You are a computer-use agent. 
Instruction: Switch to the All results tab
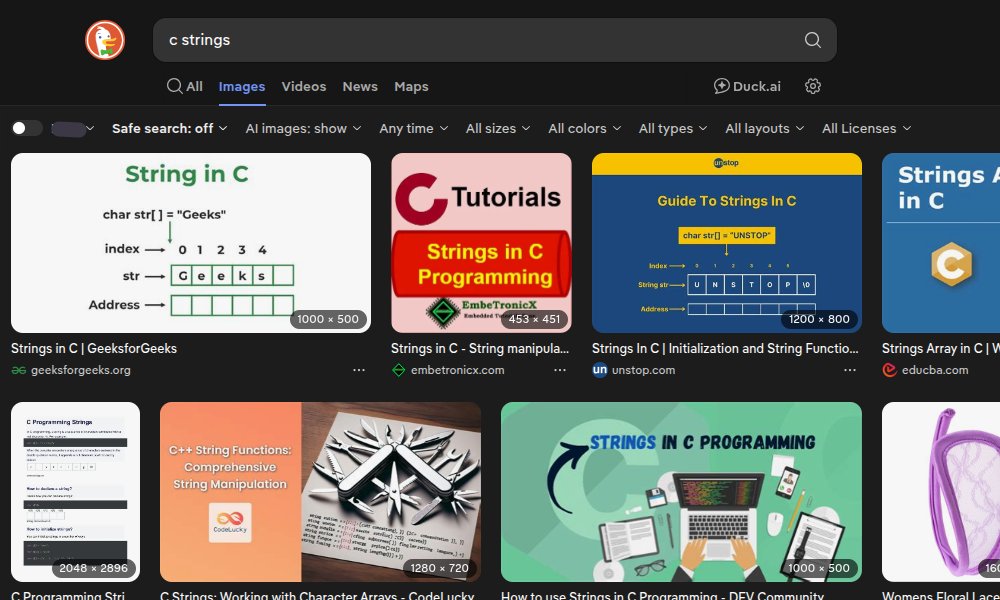coord(185,86)
